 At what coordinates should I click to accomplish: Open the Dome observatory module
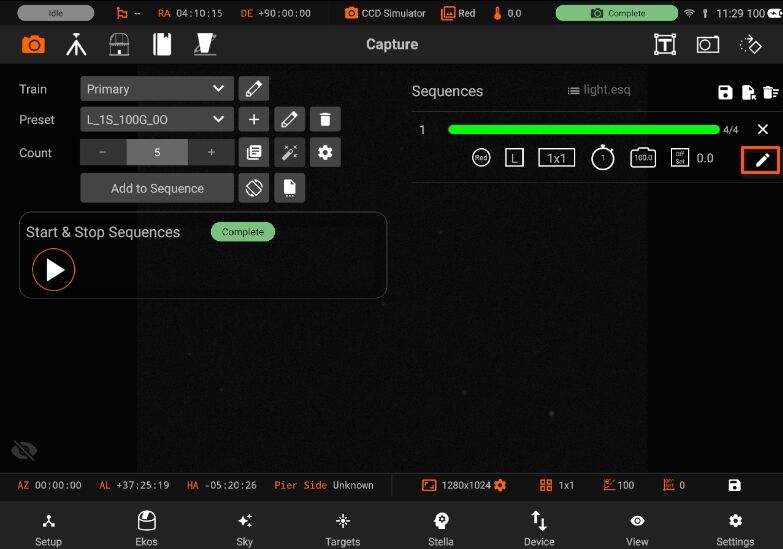(x=119, y=45)
